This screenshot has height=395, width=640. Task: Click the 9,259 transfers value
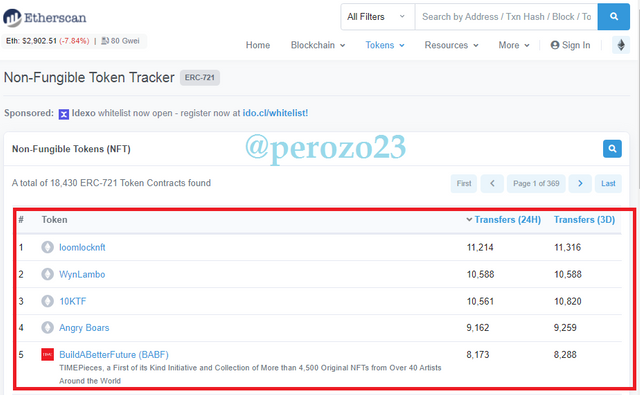[x=565, y=328]
